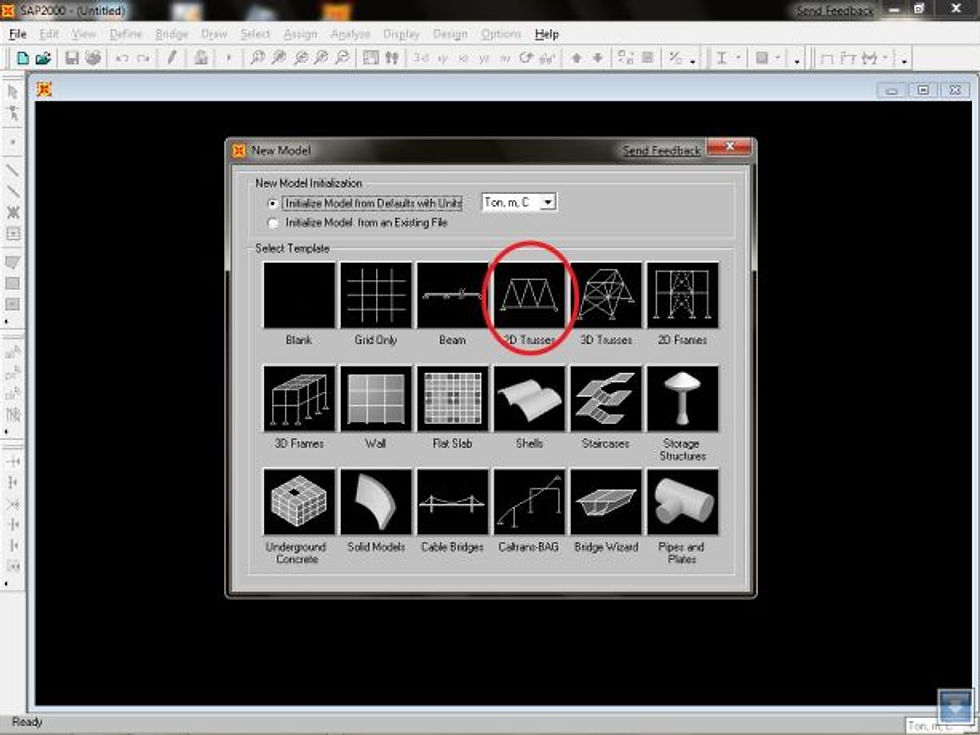The image size is (980, 735).
Task: Select the Staircases template
Action: tap(606, 399)
